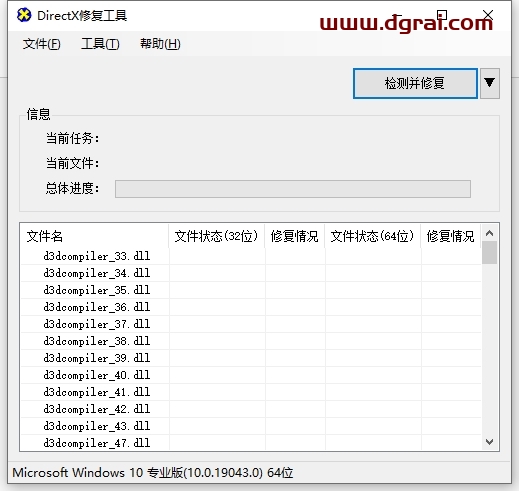Click the file list scrollbar thumb
The image size is (519, 491).
click(x=489, y=253)
